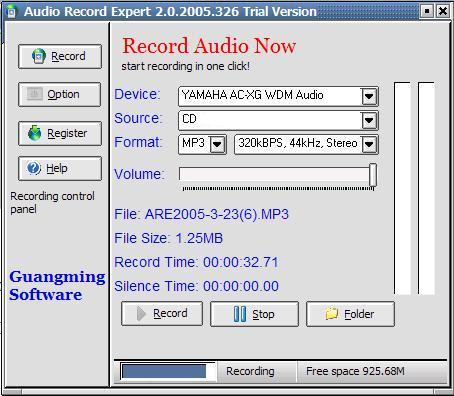
Task: Open the Register dialog from sidebar
Action: (x=60, y=133)
